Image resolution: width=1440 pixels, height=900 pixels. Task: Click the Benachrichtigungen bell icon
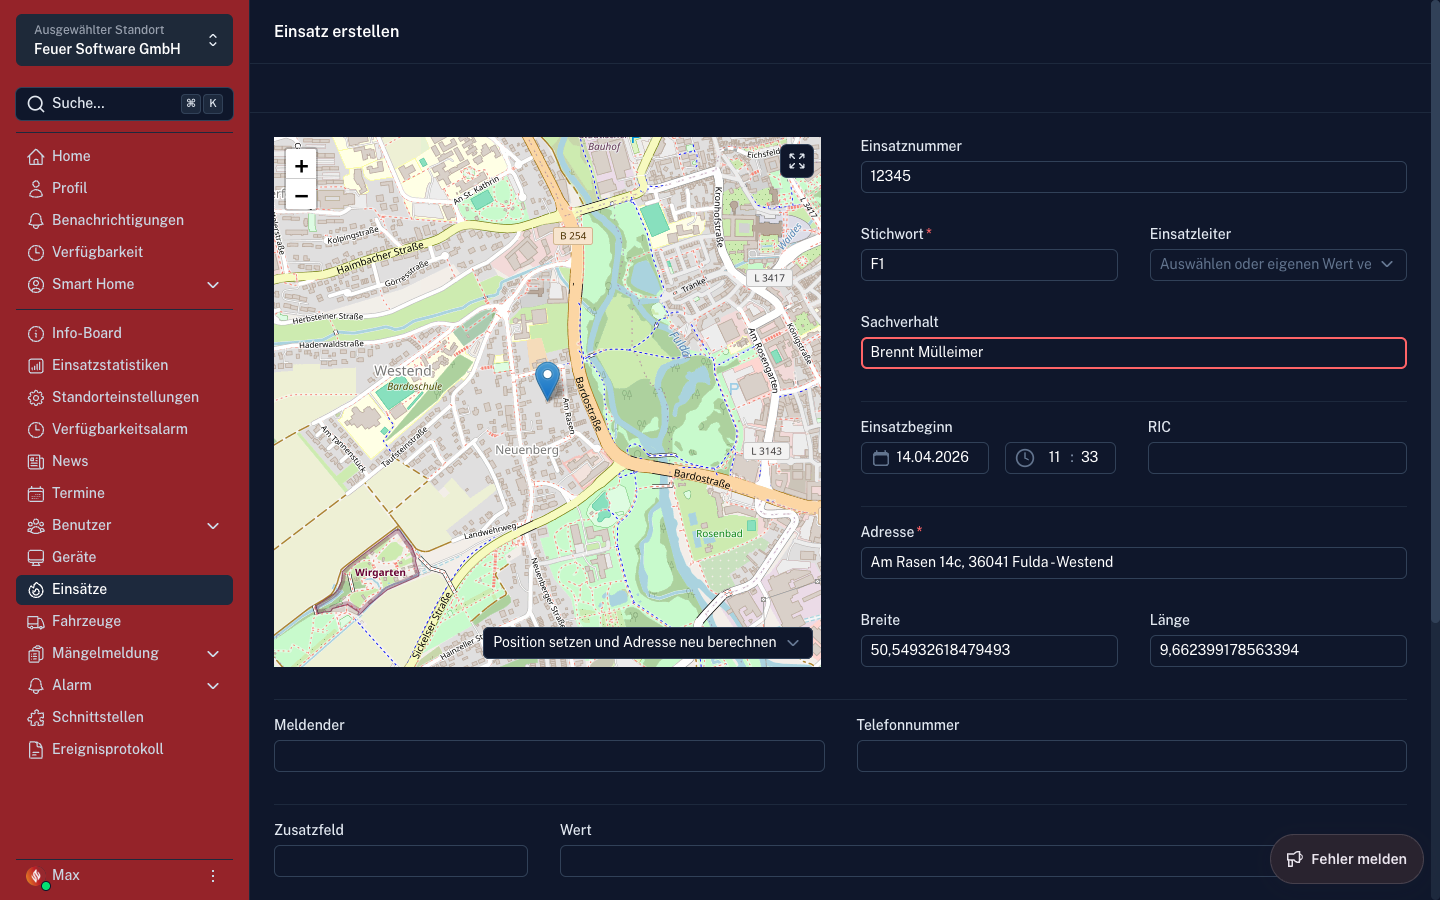coord(36,220)
